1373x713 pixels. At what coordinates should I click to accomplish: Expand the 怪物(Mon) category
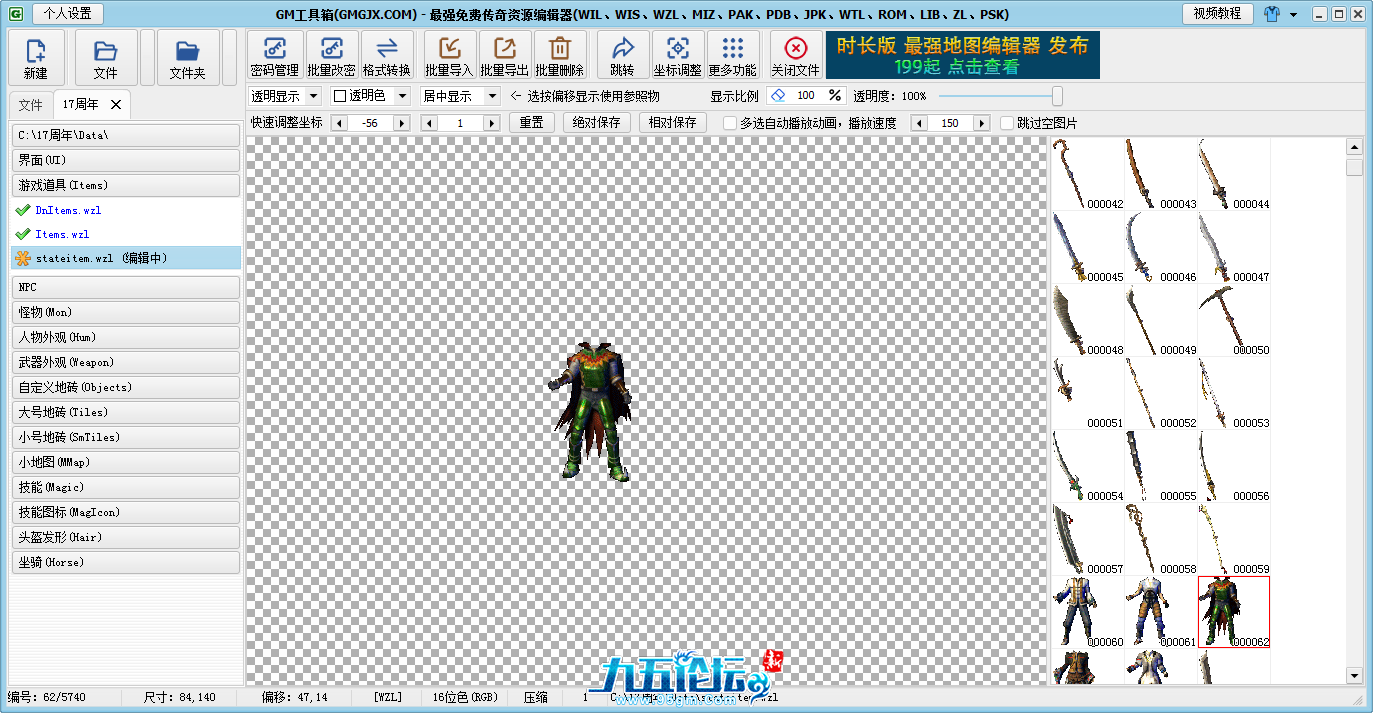[x=126, y=312]
